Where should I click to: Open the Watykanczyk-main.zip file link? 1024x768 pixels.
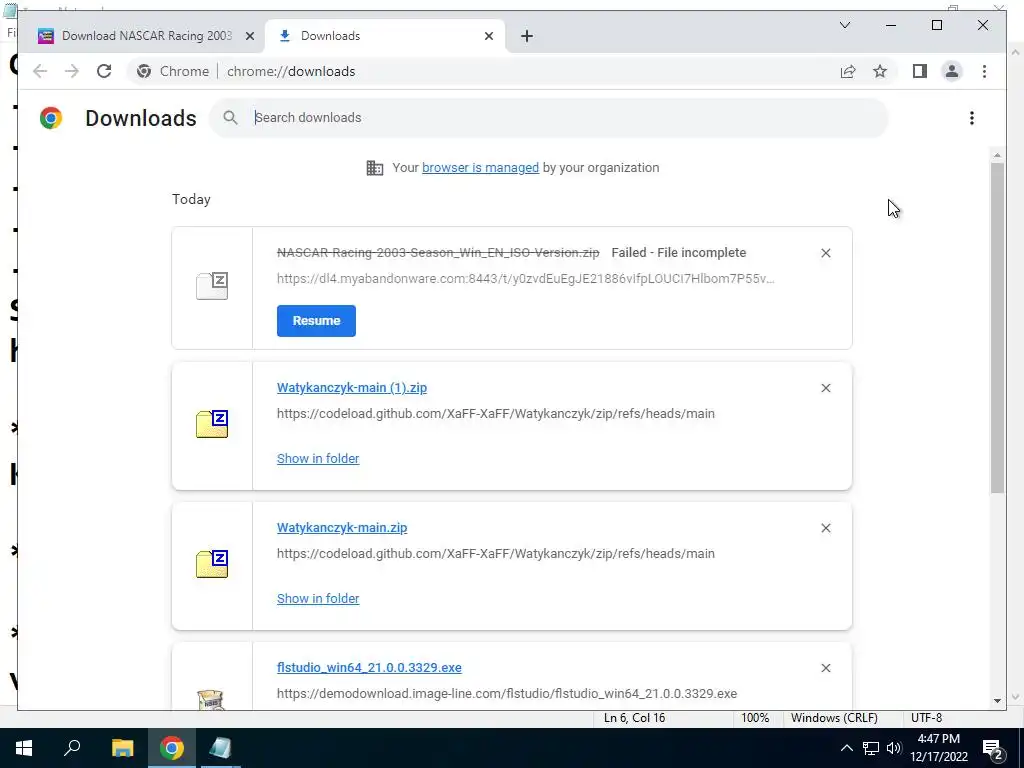coord(342,527)
